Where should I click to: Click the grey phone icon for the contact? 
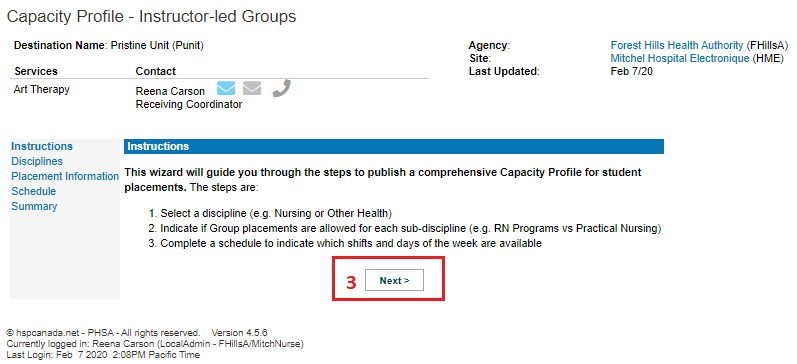tap(281, 88)
